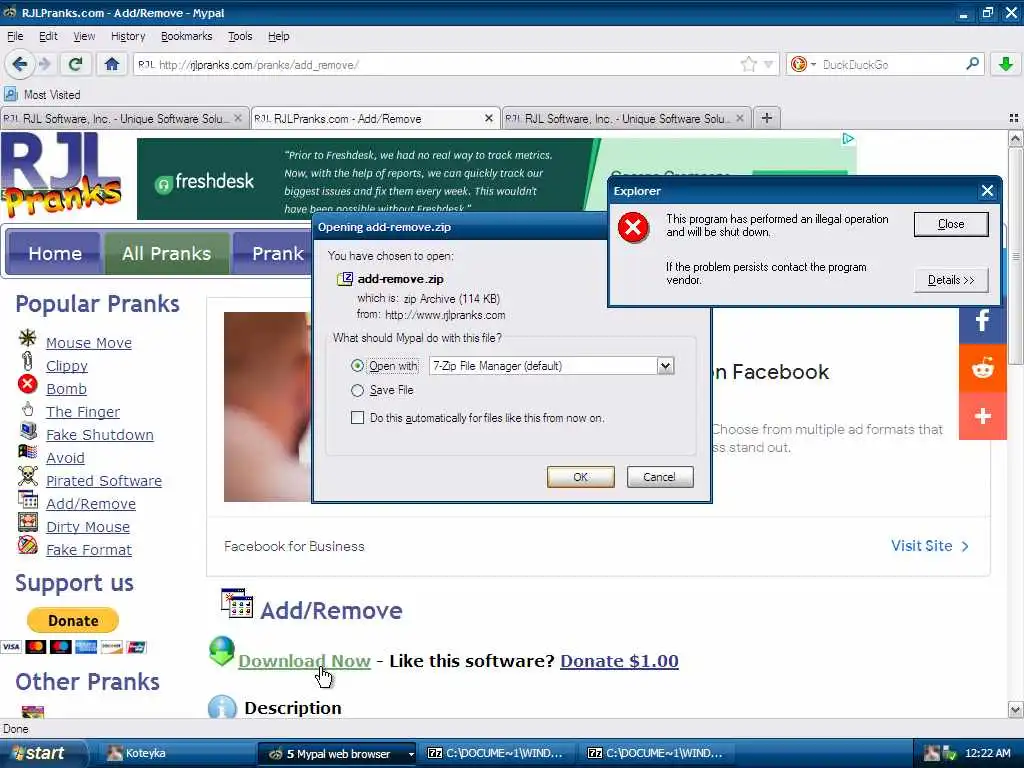Open the History menu
This screenshot has width=1024, height=768.
tap(128, 36)
